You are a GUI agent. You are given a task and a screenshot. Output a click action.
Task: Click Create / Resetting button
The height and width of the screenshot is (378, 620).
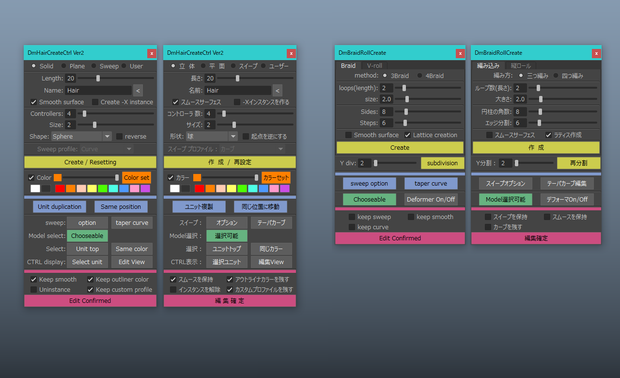90,162
